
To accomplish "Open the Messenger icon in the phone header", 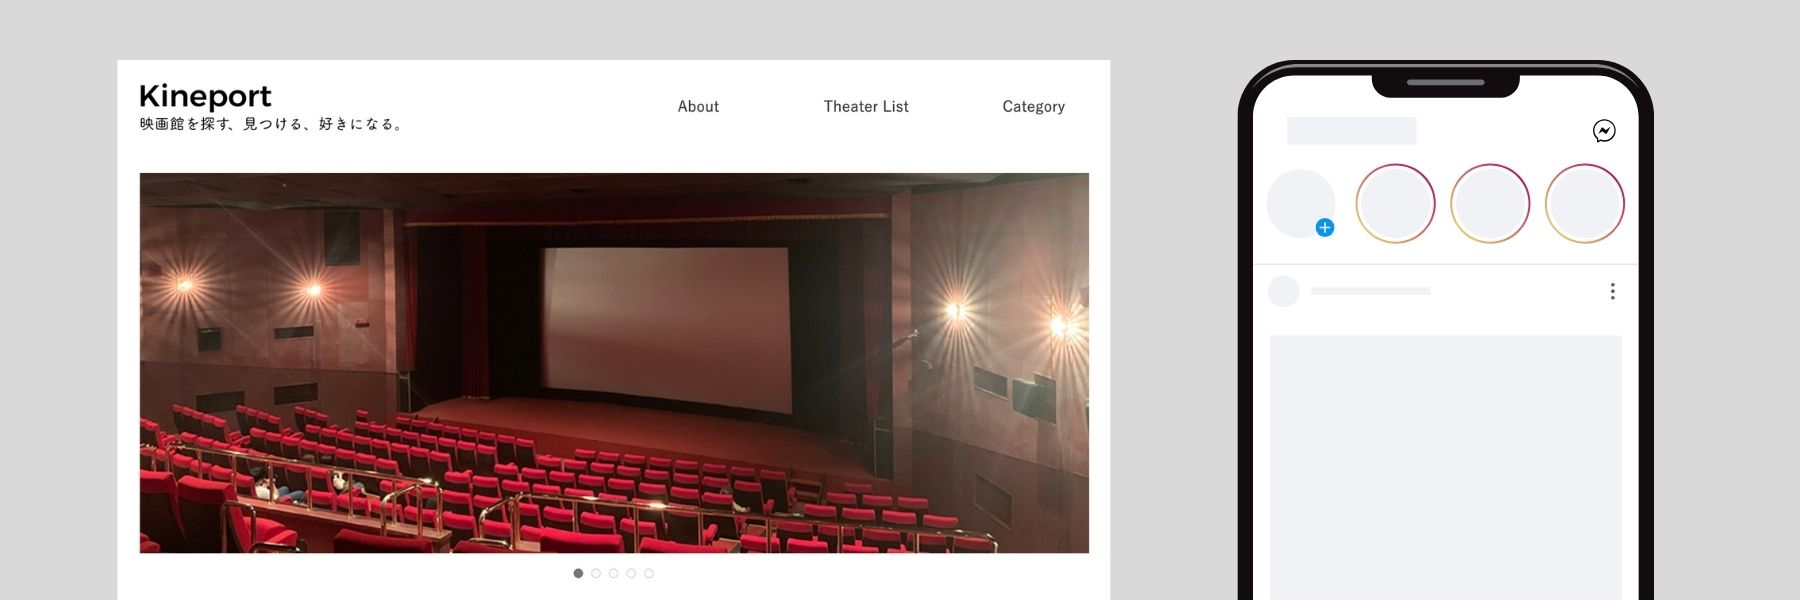I will coord(1604,131).
